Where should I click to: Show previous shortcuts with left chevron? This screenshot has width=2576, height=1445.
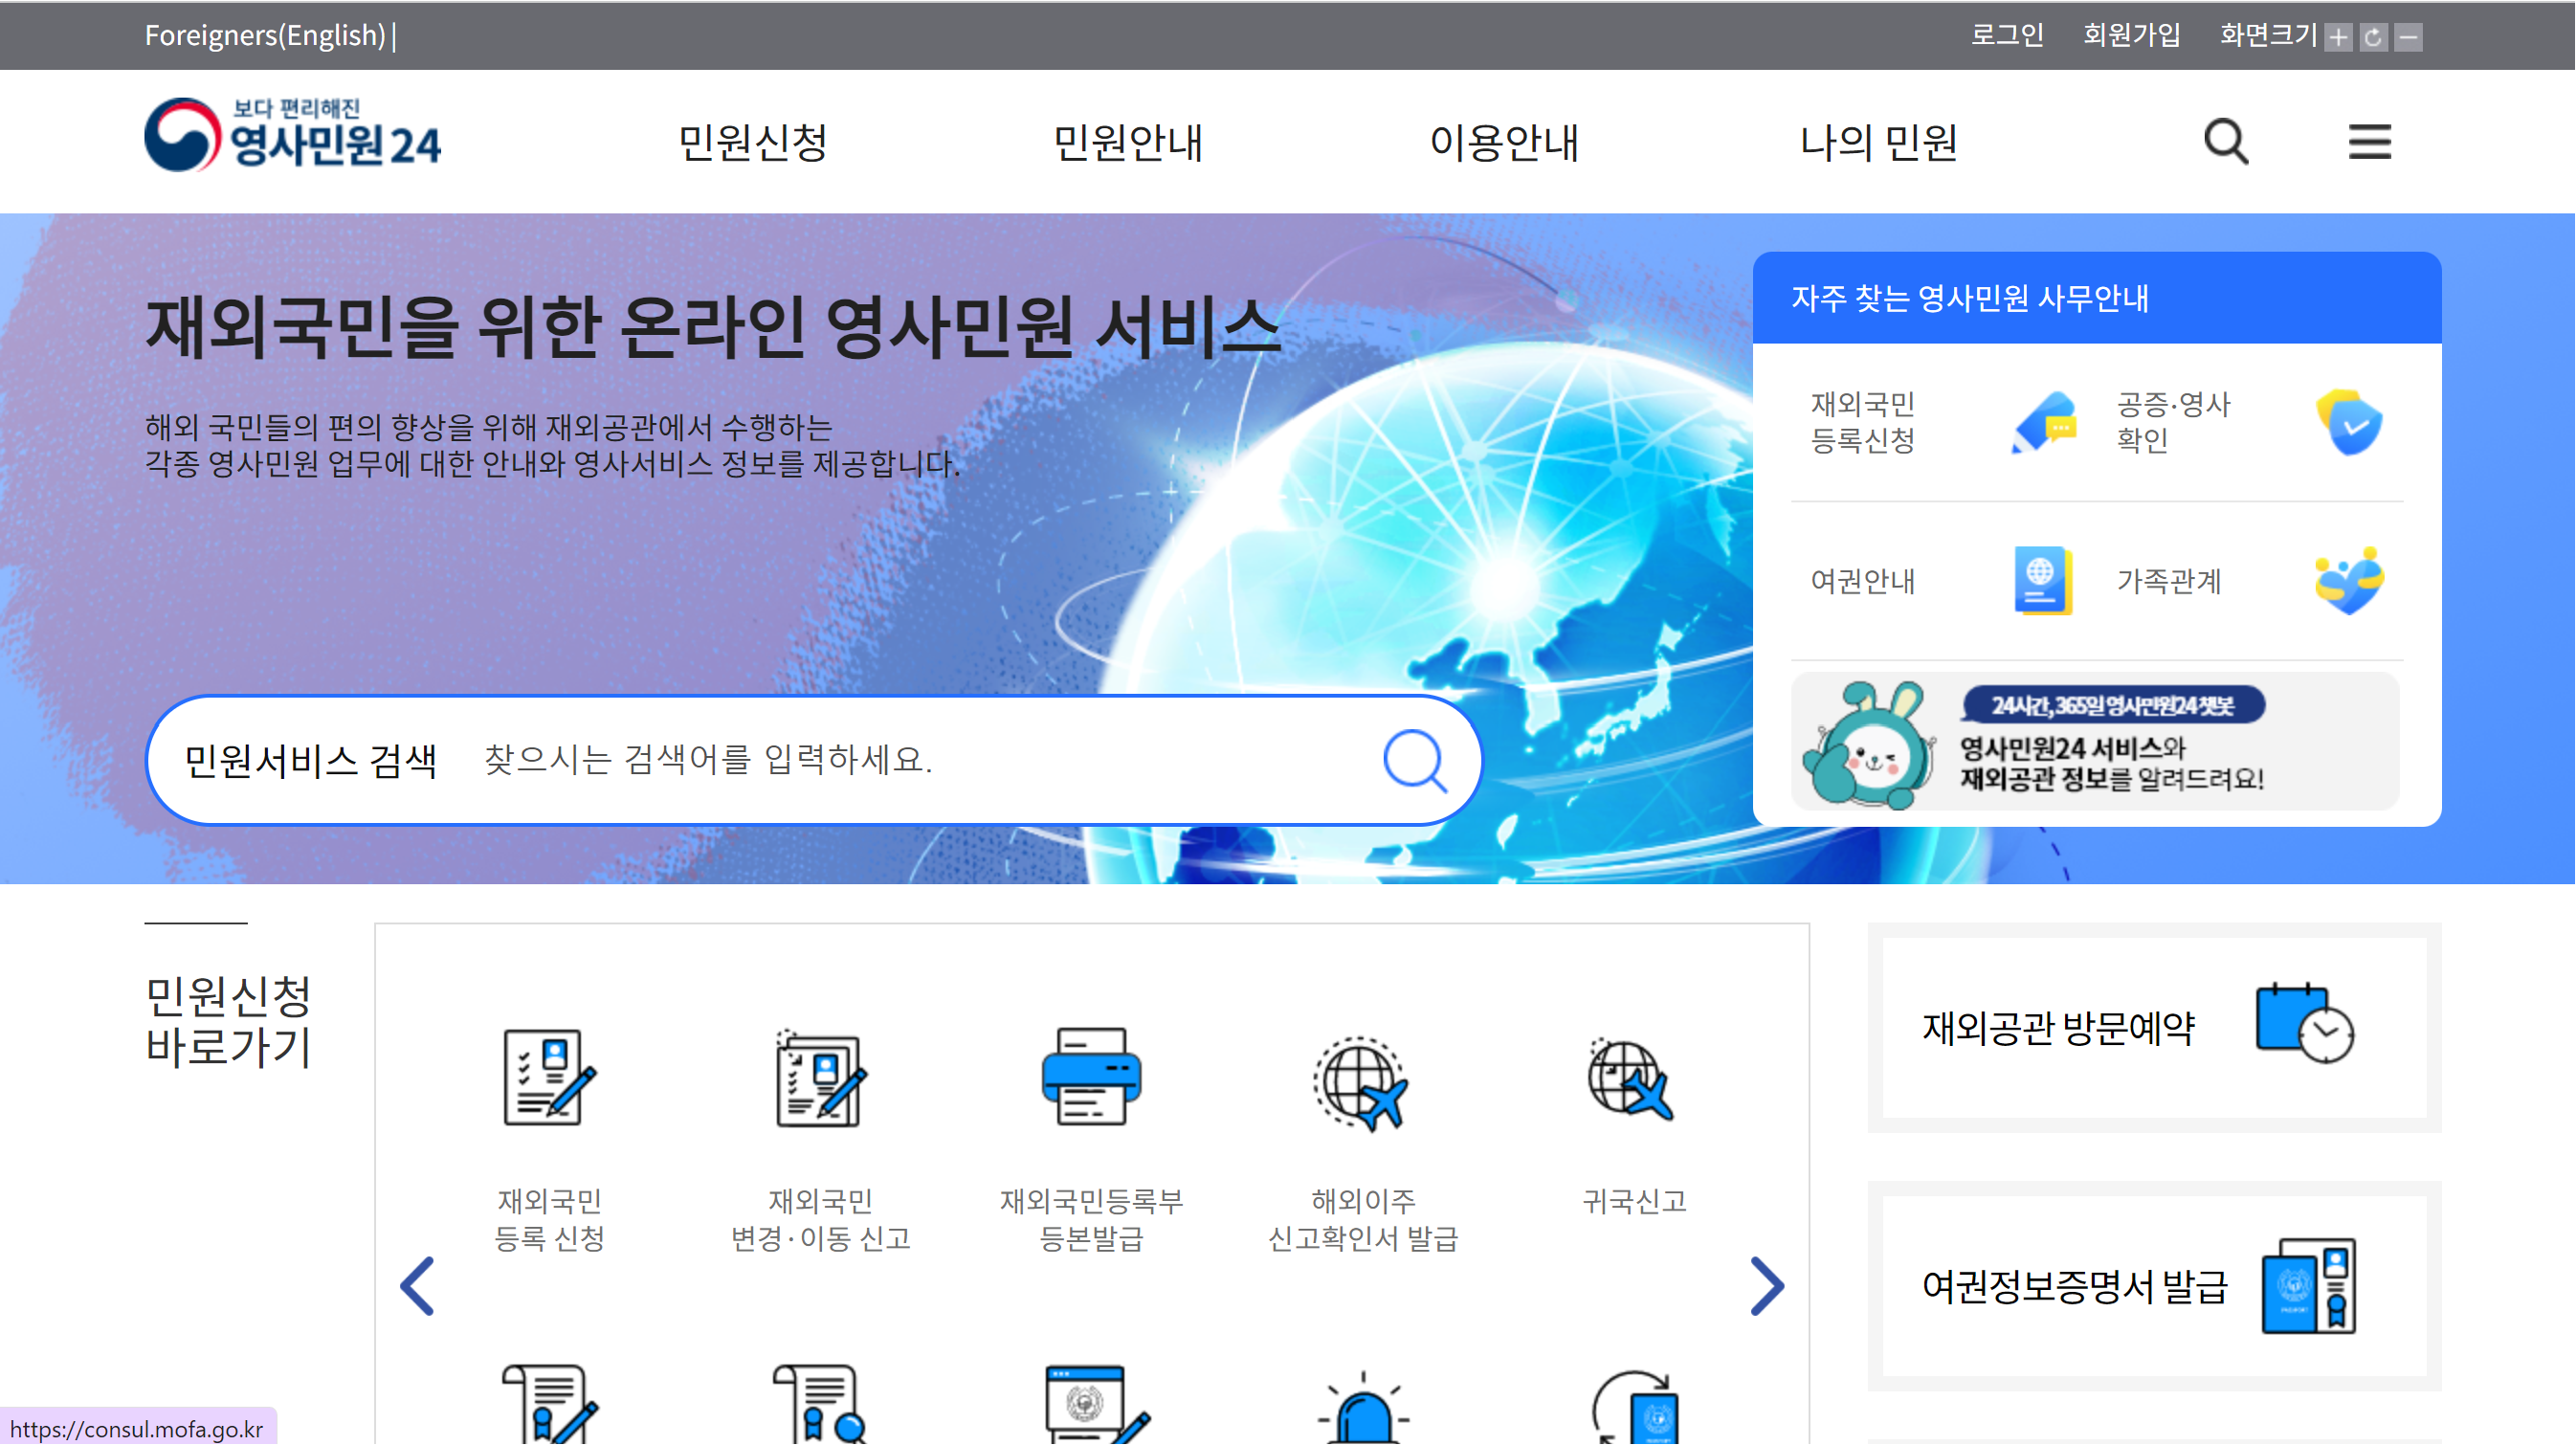tap(417, 1286)
